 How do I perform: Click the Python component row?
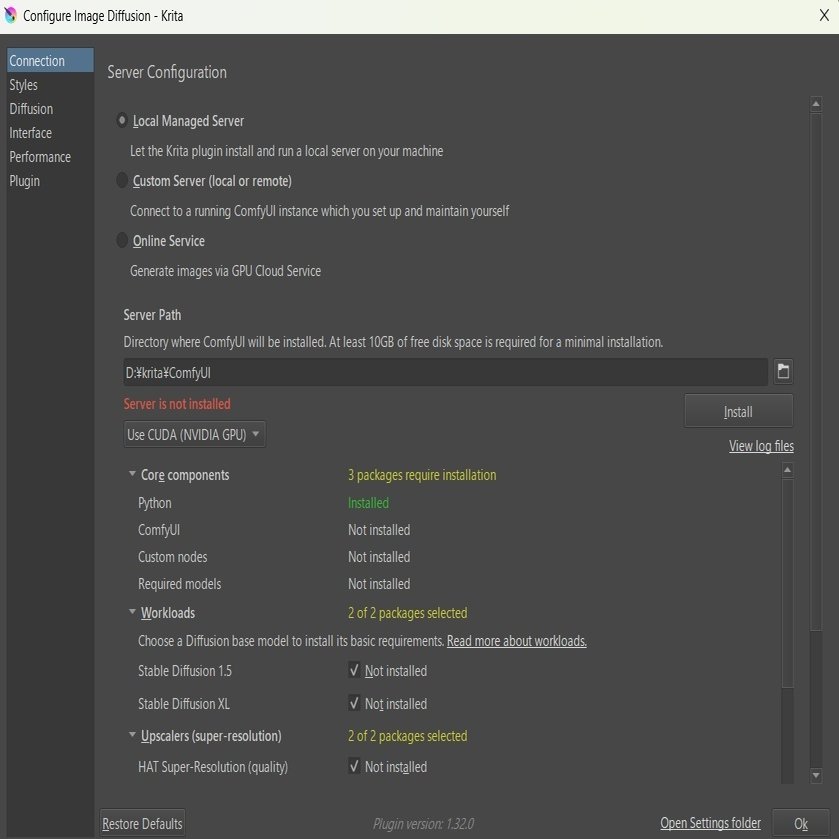click(155, 502)
